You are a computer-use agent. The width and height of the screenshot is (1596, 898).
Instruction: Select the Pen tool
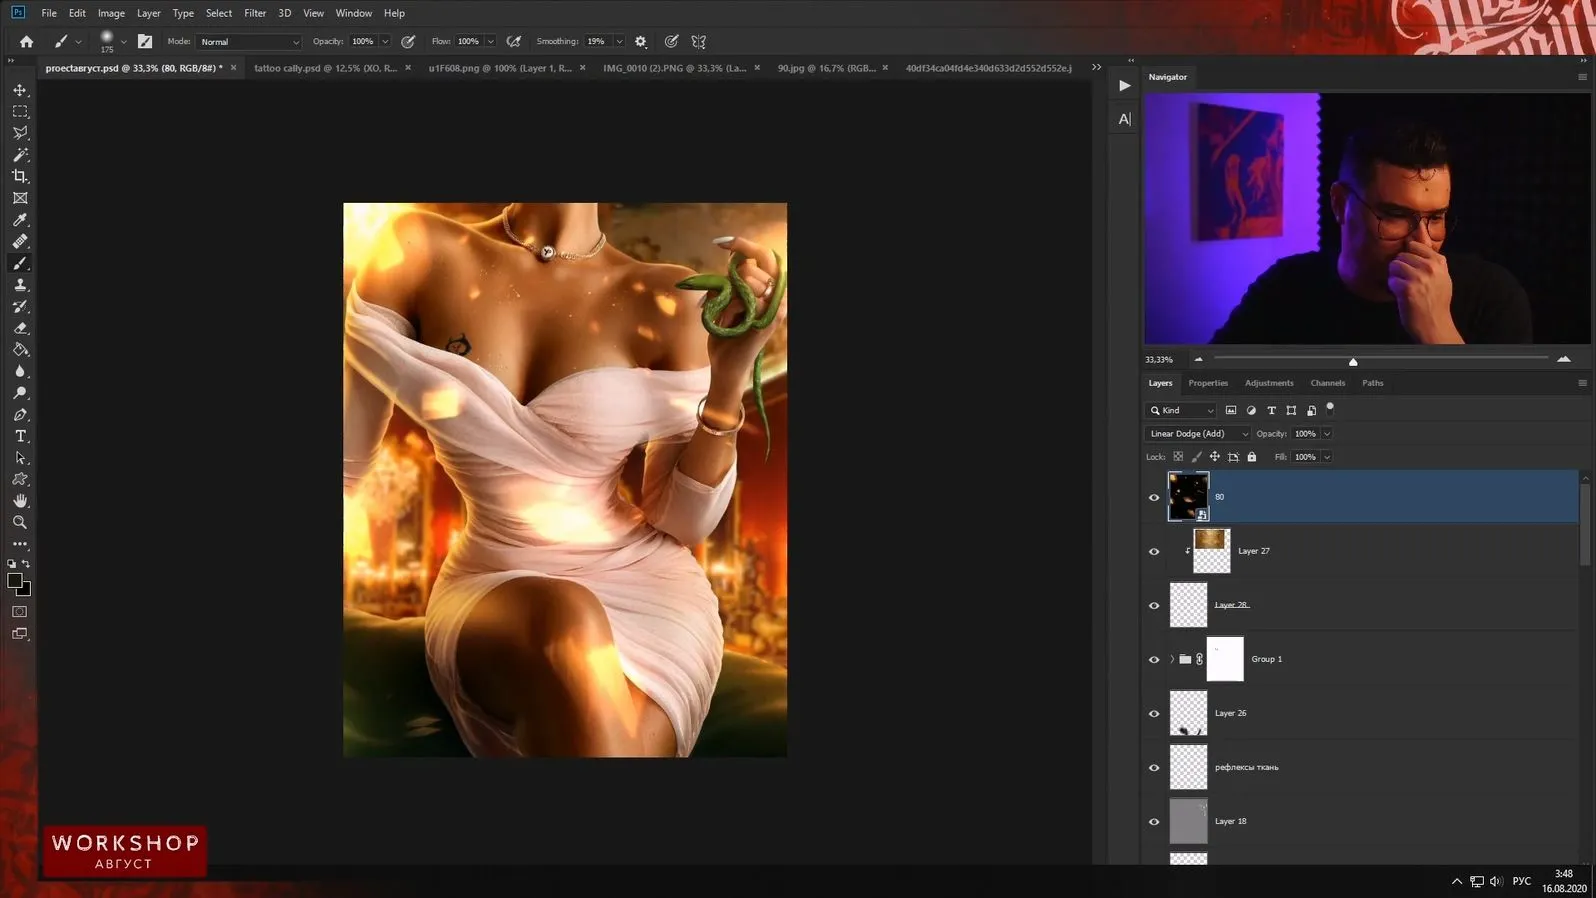pos(20,415)
